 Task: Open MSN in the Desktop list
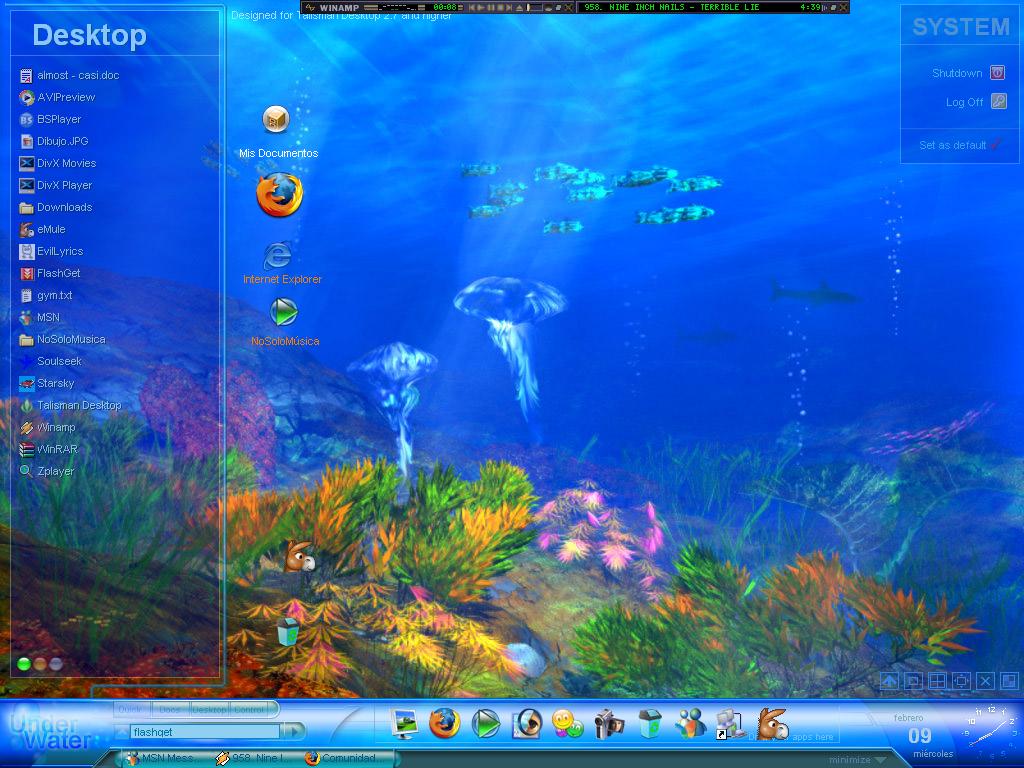coord(39,317)
